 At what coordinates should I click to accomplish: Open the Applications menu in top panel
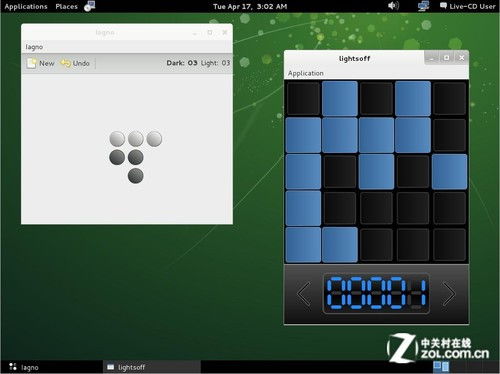(x=26, y=6)
